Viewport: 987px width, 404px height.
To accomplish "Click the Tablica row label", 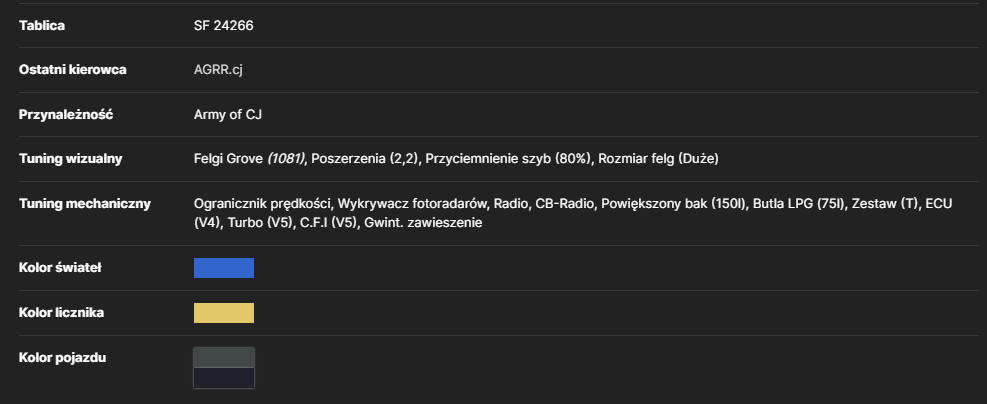I will point(42,26).
